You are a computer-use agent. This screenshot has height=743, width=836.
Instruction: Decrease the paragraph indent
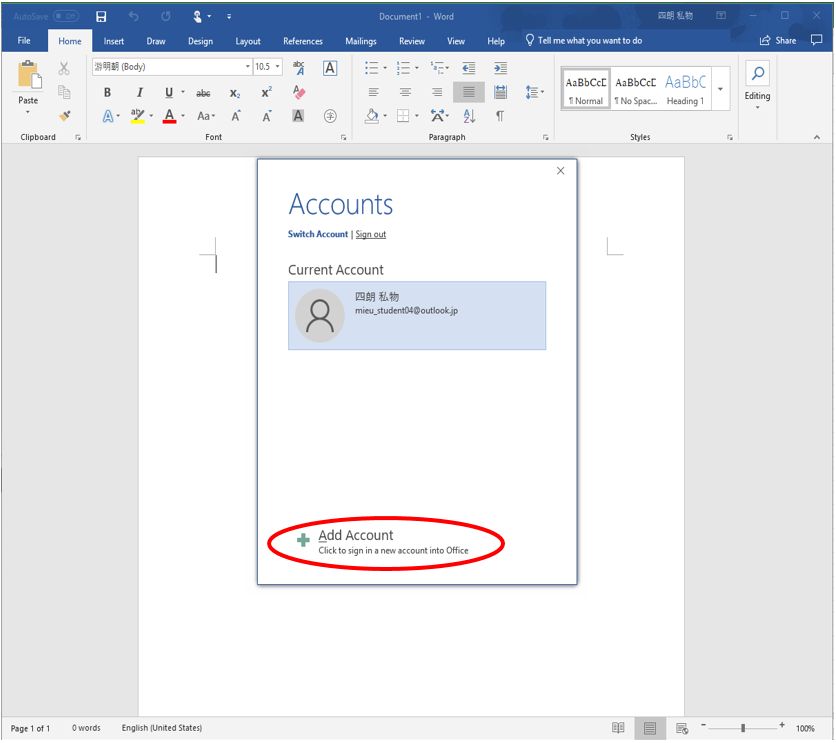(469, 68)
